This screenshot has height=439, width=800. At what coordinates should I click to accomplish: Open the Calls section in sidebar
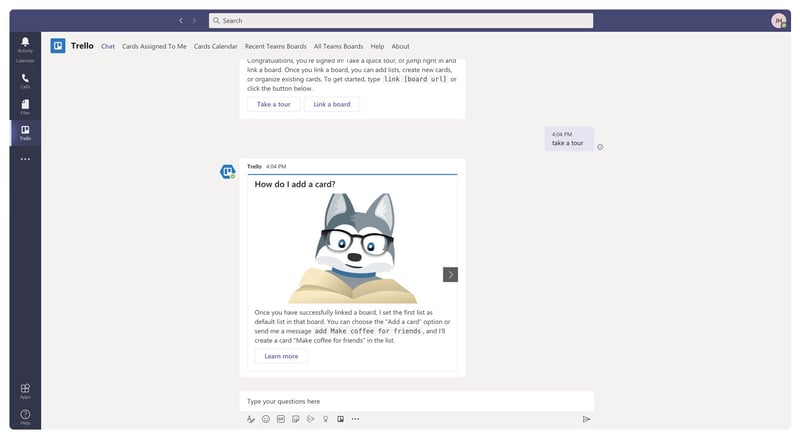coord(25,80)
